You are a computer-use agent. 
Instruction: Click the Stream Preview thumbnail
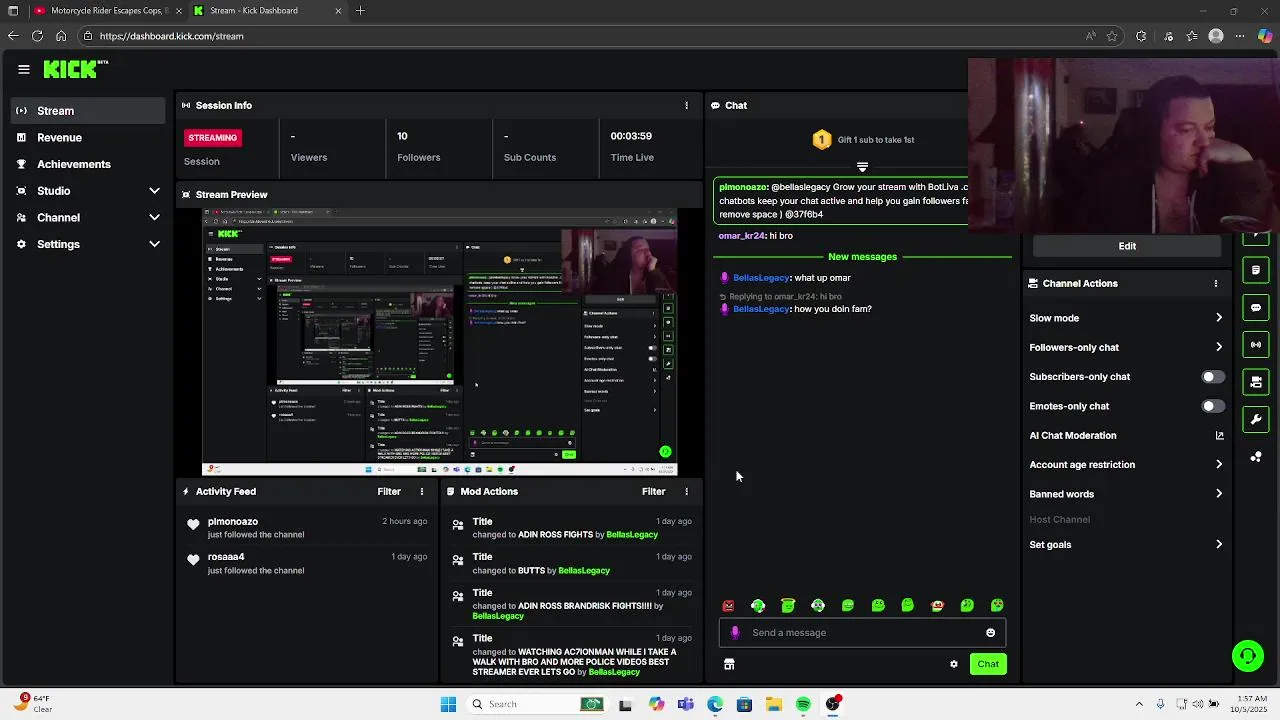440,342
